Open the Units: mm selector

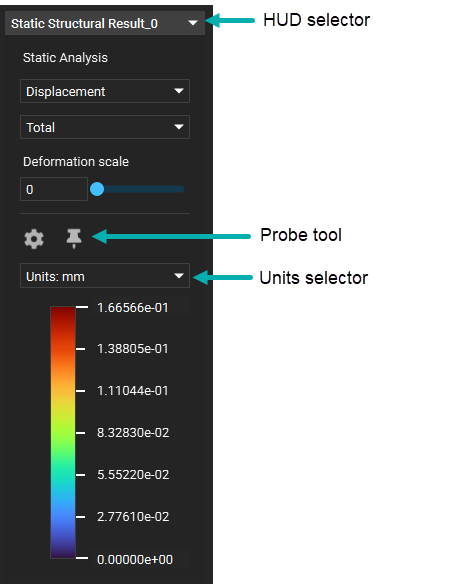point(105,276)
